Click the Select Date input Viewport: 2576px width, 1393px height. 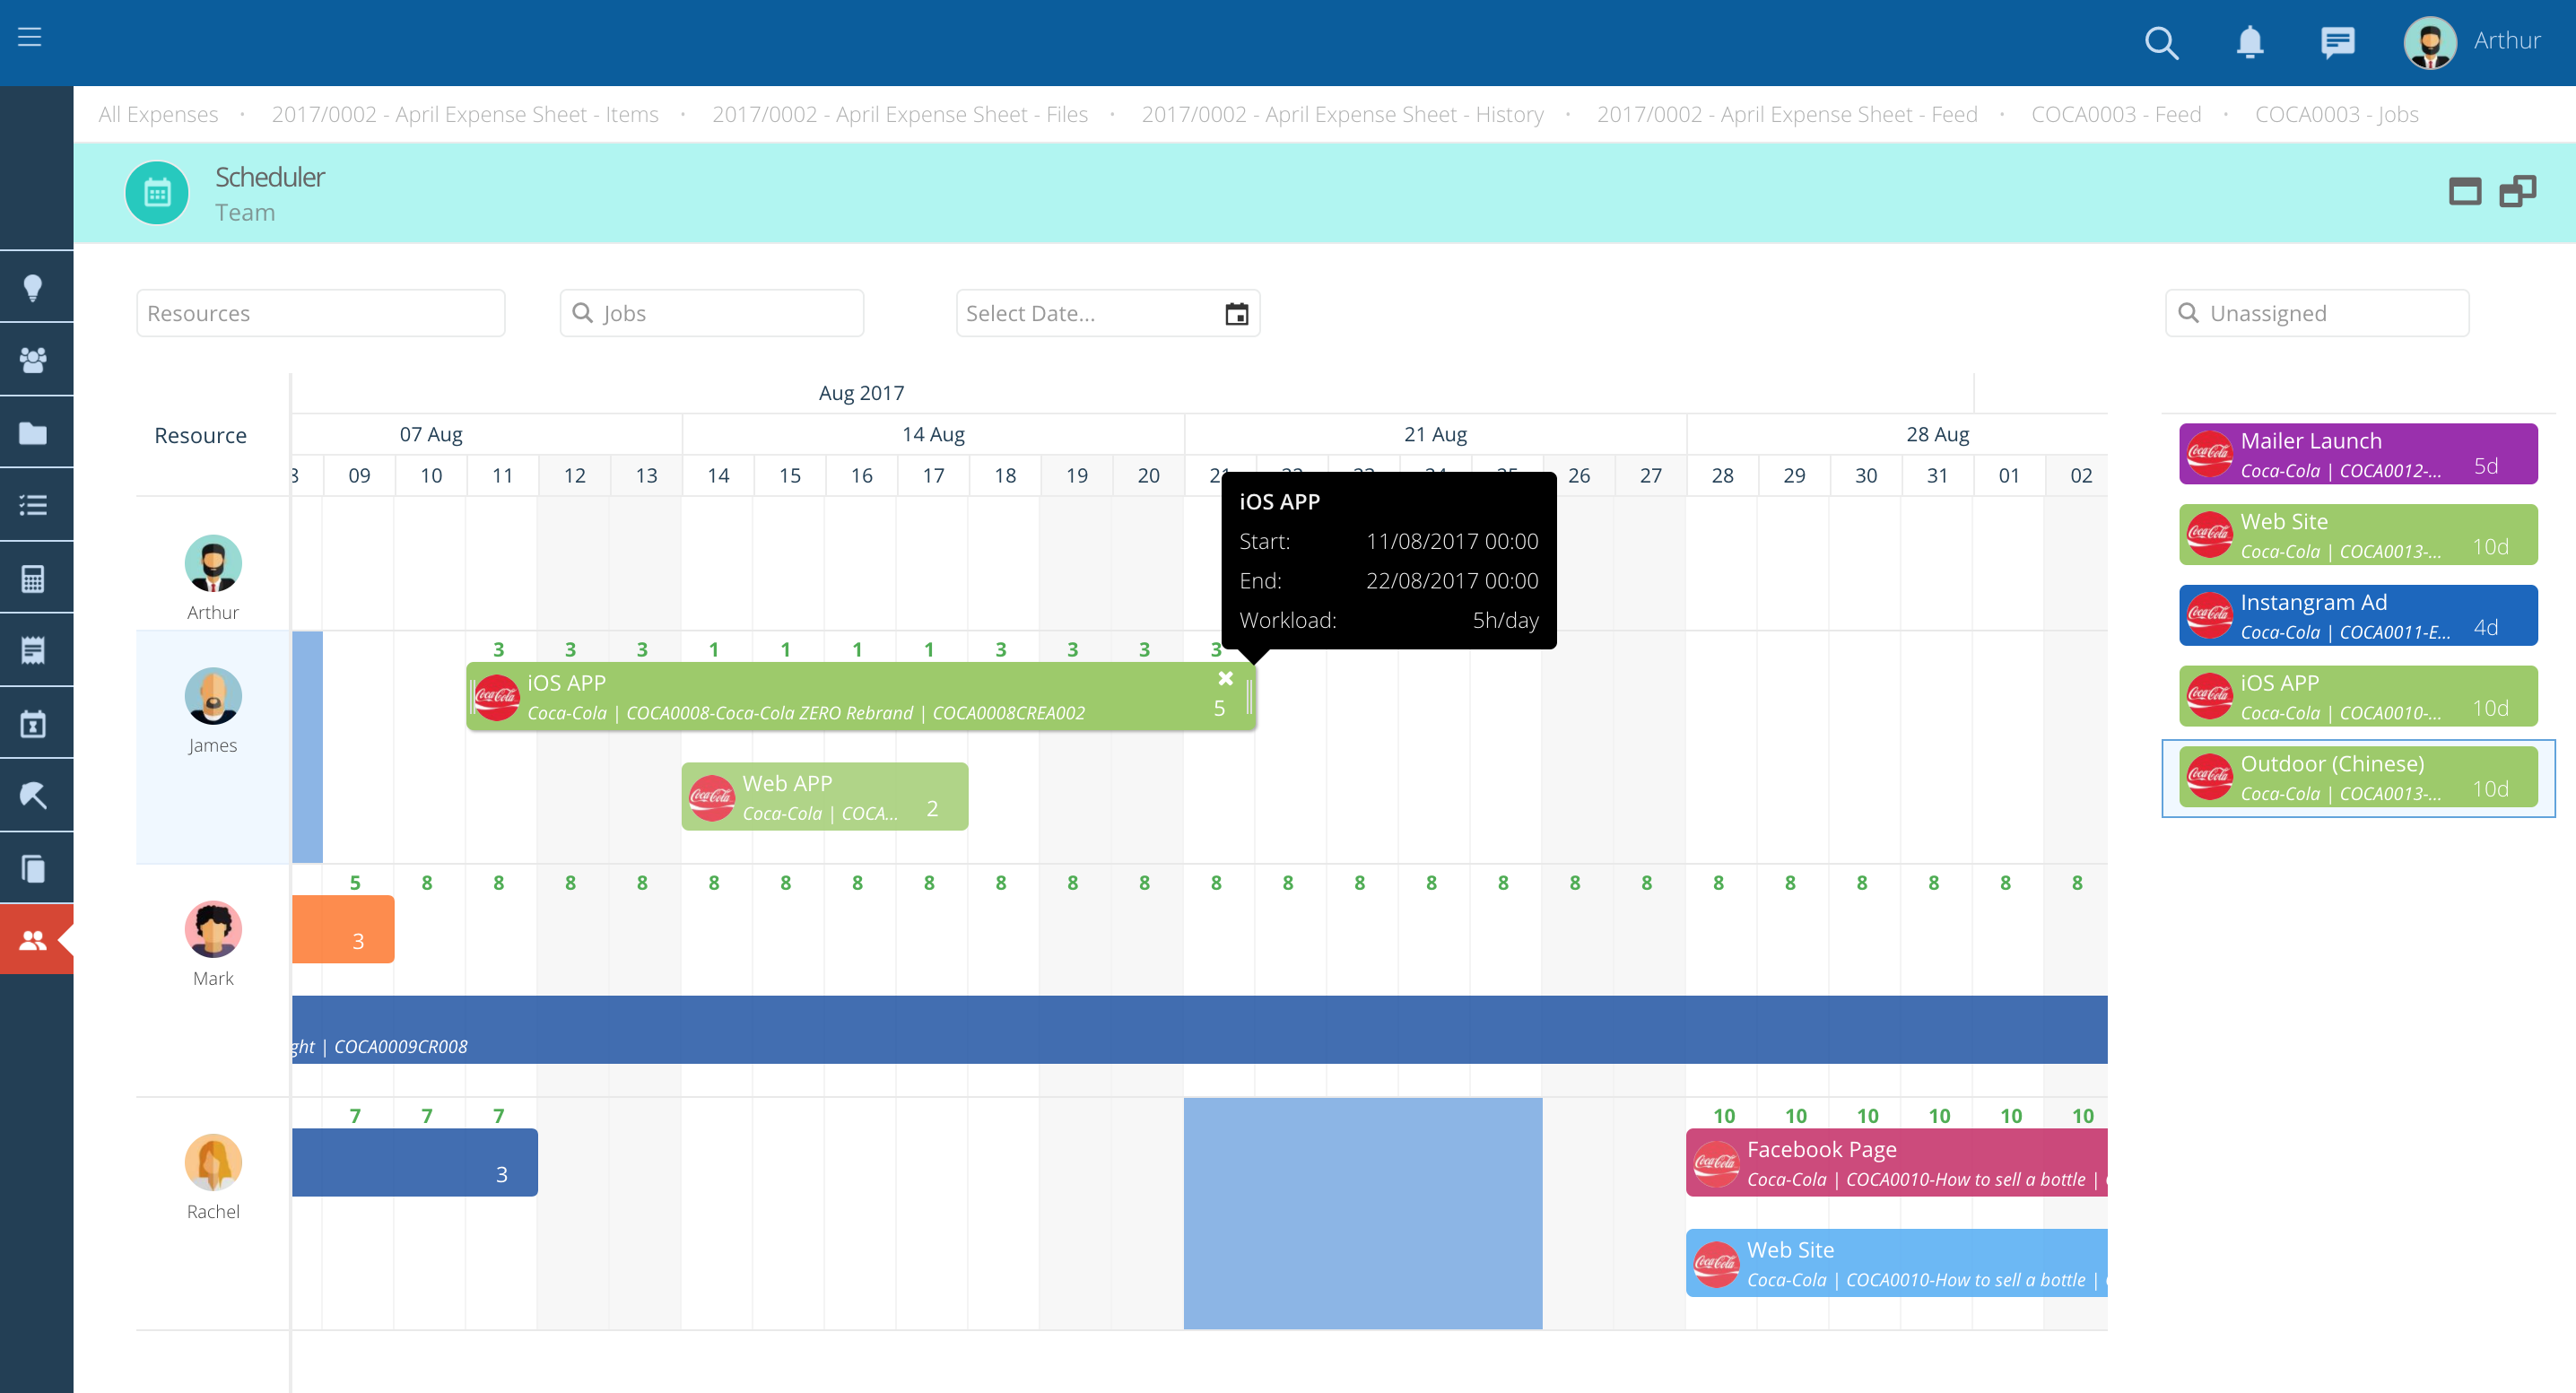[x=1107, y=313]
